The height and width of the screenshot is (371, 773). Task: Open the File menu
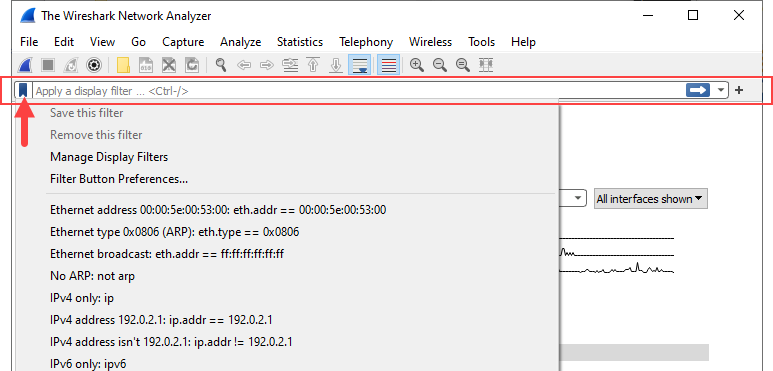click(x=29, y=42)
